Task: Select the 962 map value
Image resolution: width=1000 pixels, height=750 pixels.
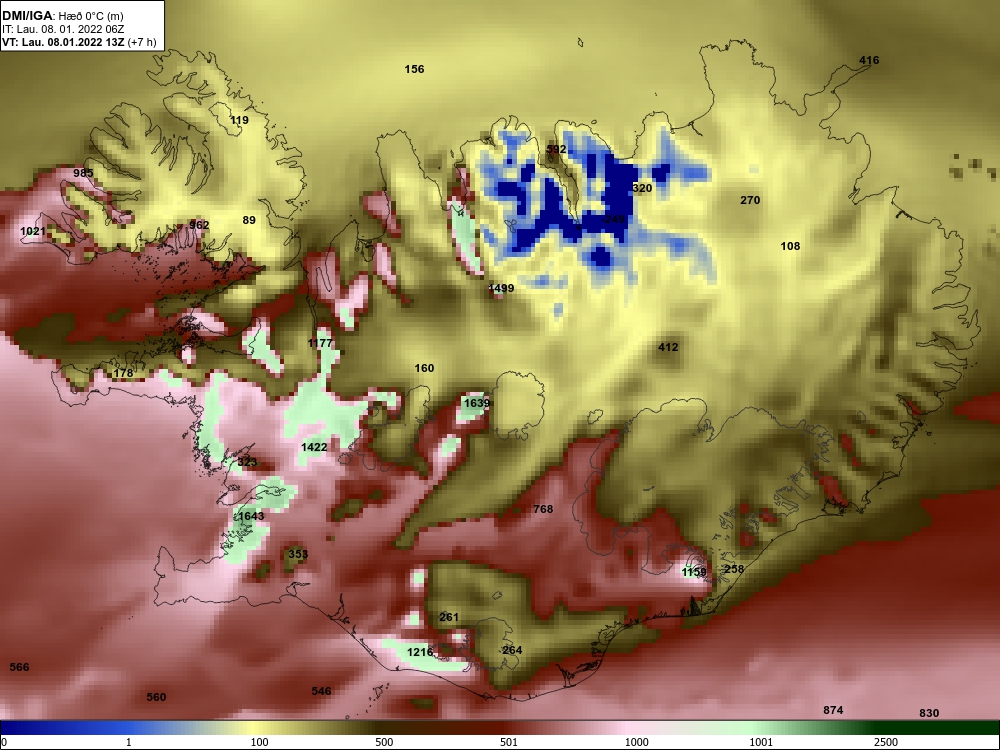Action: tap(199, 225)
